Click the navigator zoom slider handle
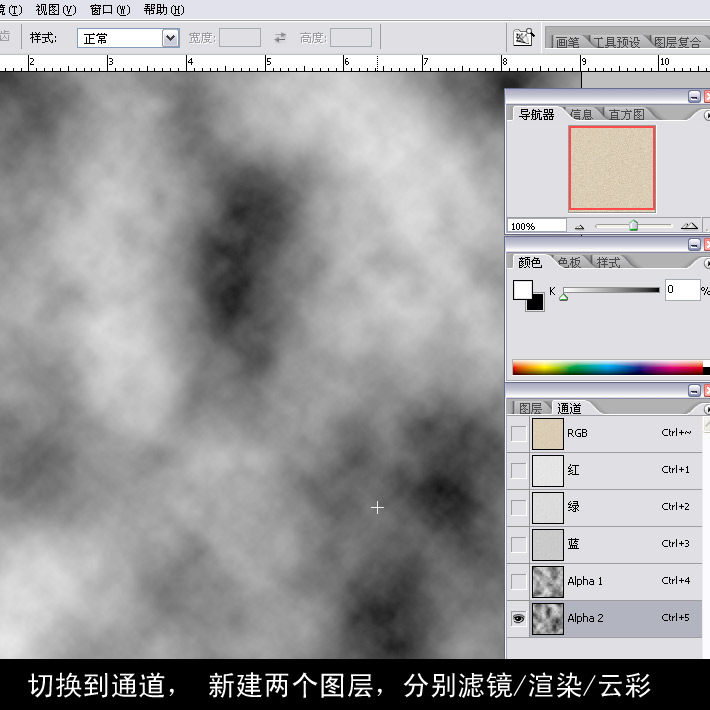The height and width of the screenshot is (710, 710). (633, 225)
